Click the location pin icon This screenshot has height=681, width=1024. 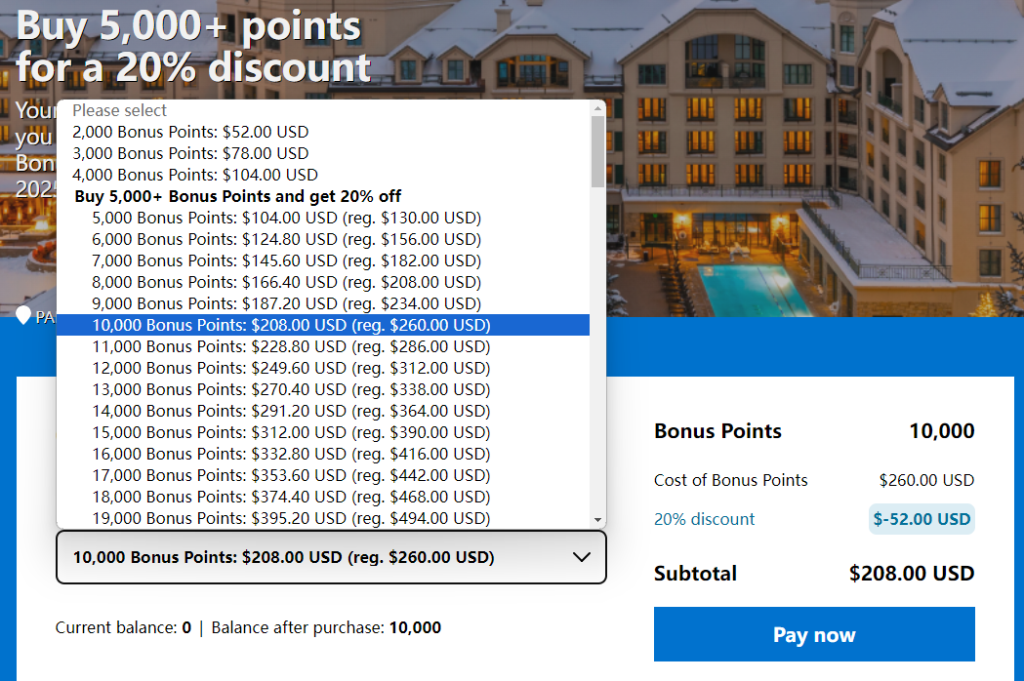click(x=24, y=316)
